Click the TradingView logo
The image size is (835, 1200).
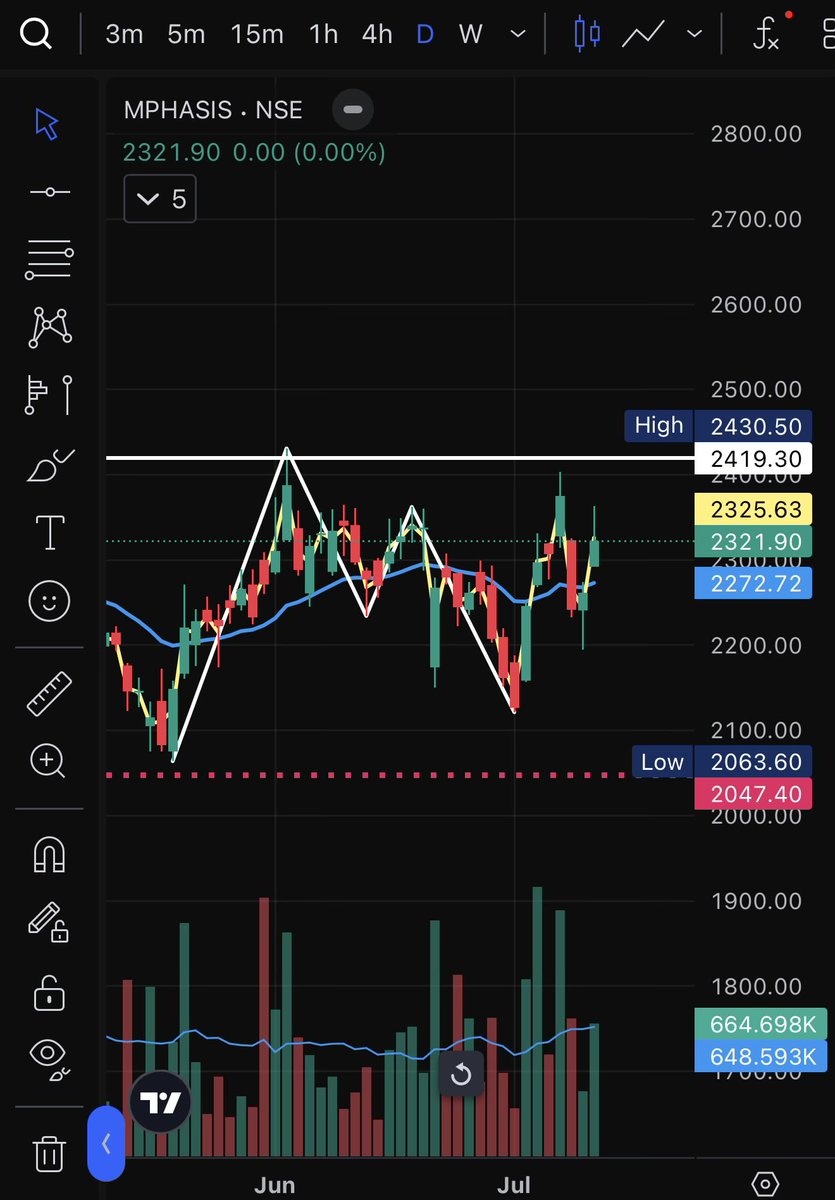(160, 1101)
